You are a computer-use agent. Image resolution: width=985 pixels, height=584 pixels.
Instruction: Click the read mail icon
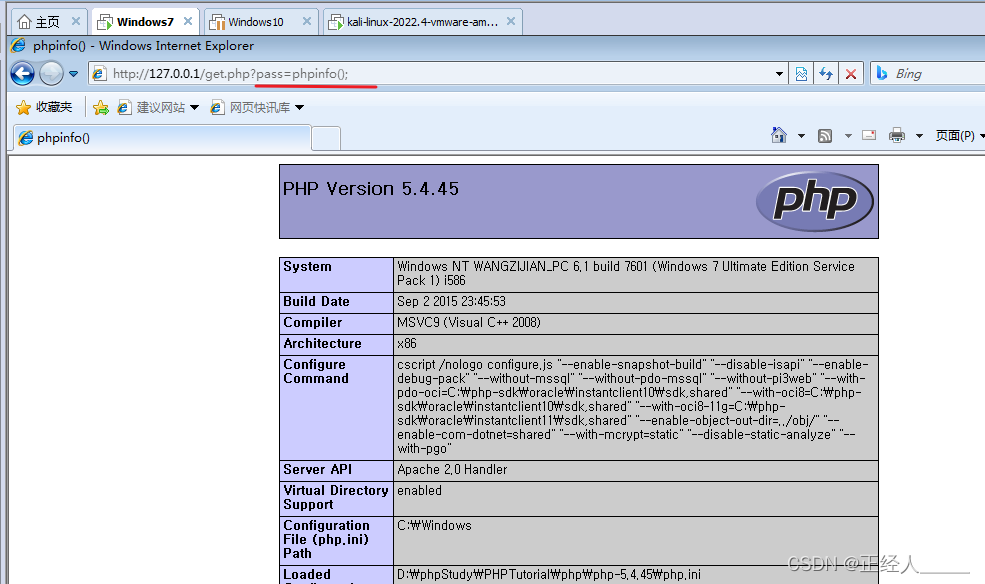pos(869,135)
